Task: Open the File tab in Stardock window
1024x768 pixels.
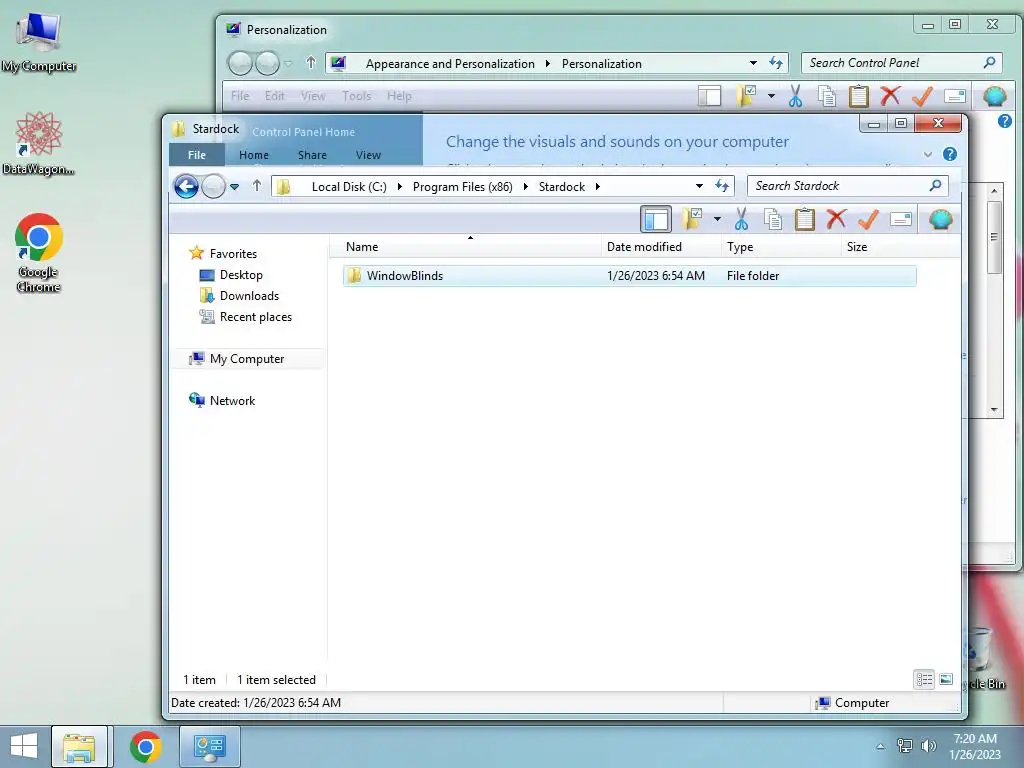Action: coord(197,155)
